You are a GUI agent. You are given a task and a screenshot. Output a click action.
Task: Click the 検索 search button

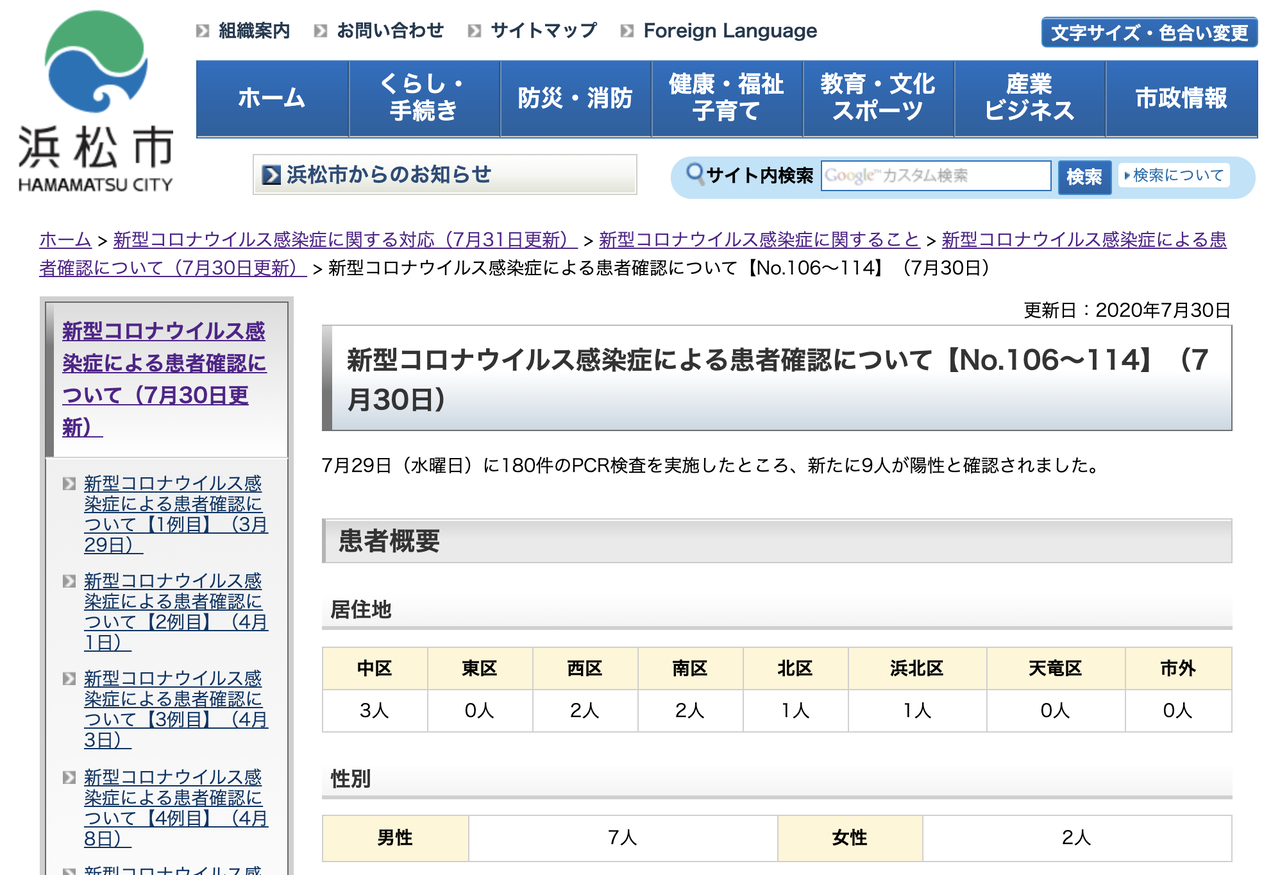[1084, 177]
